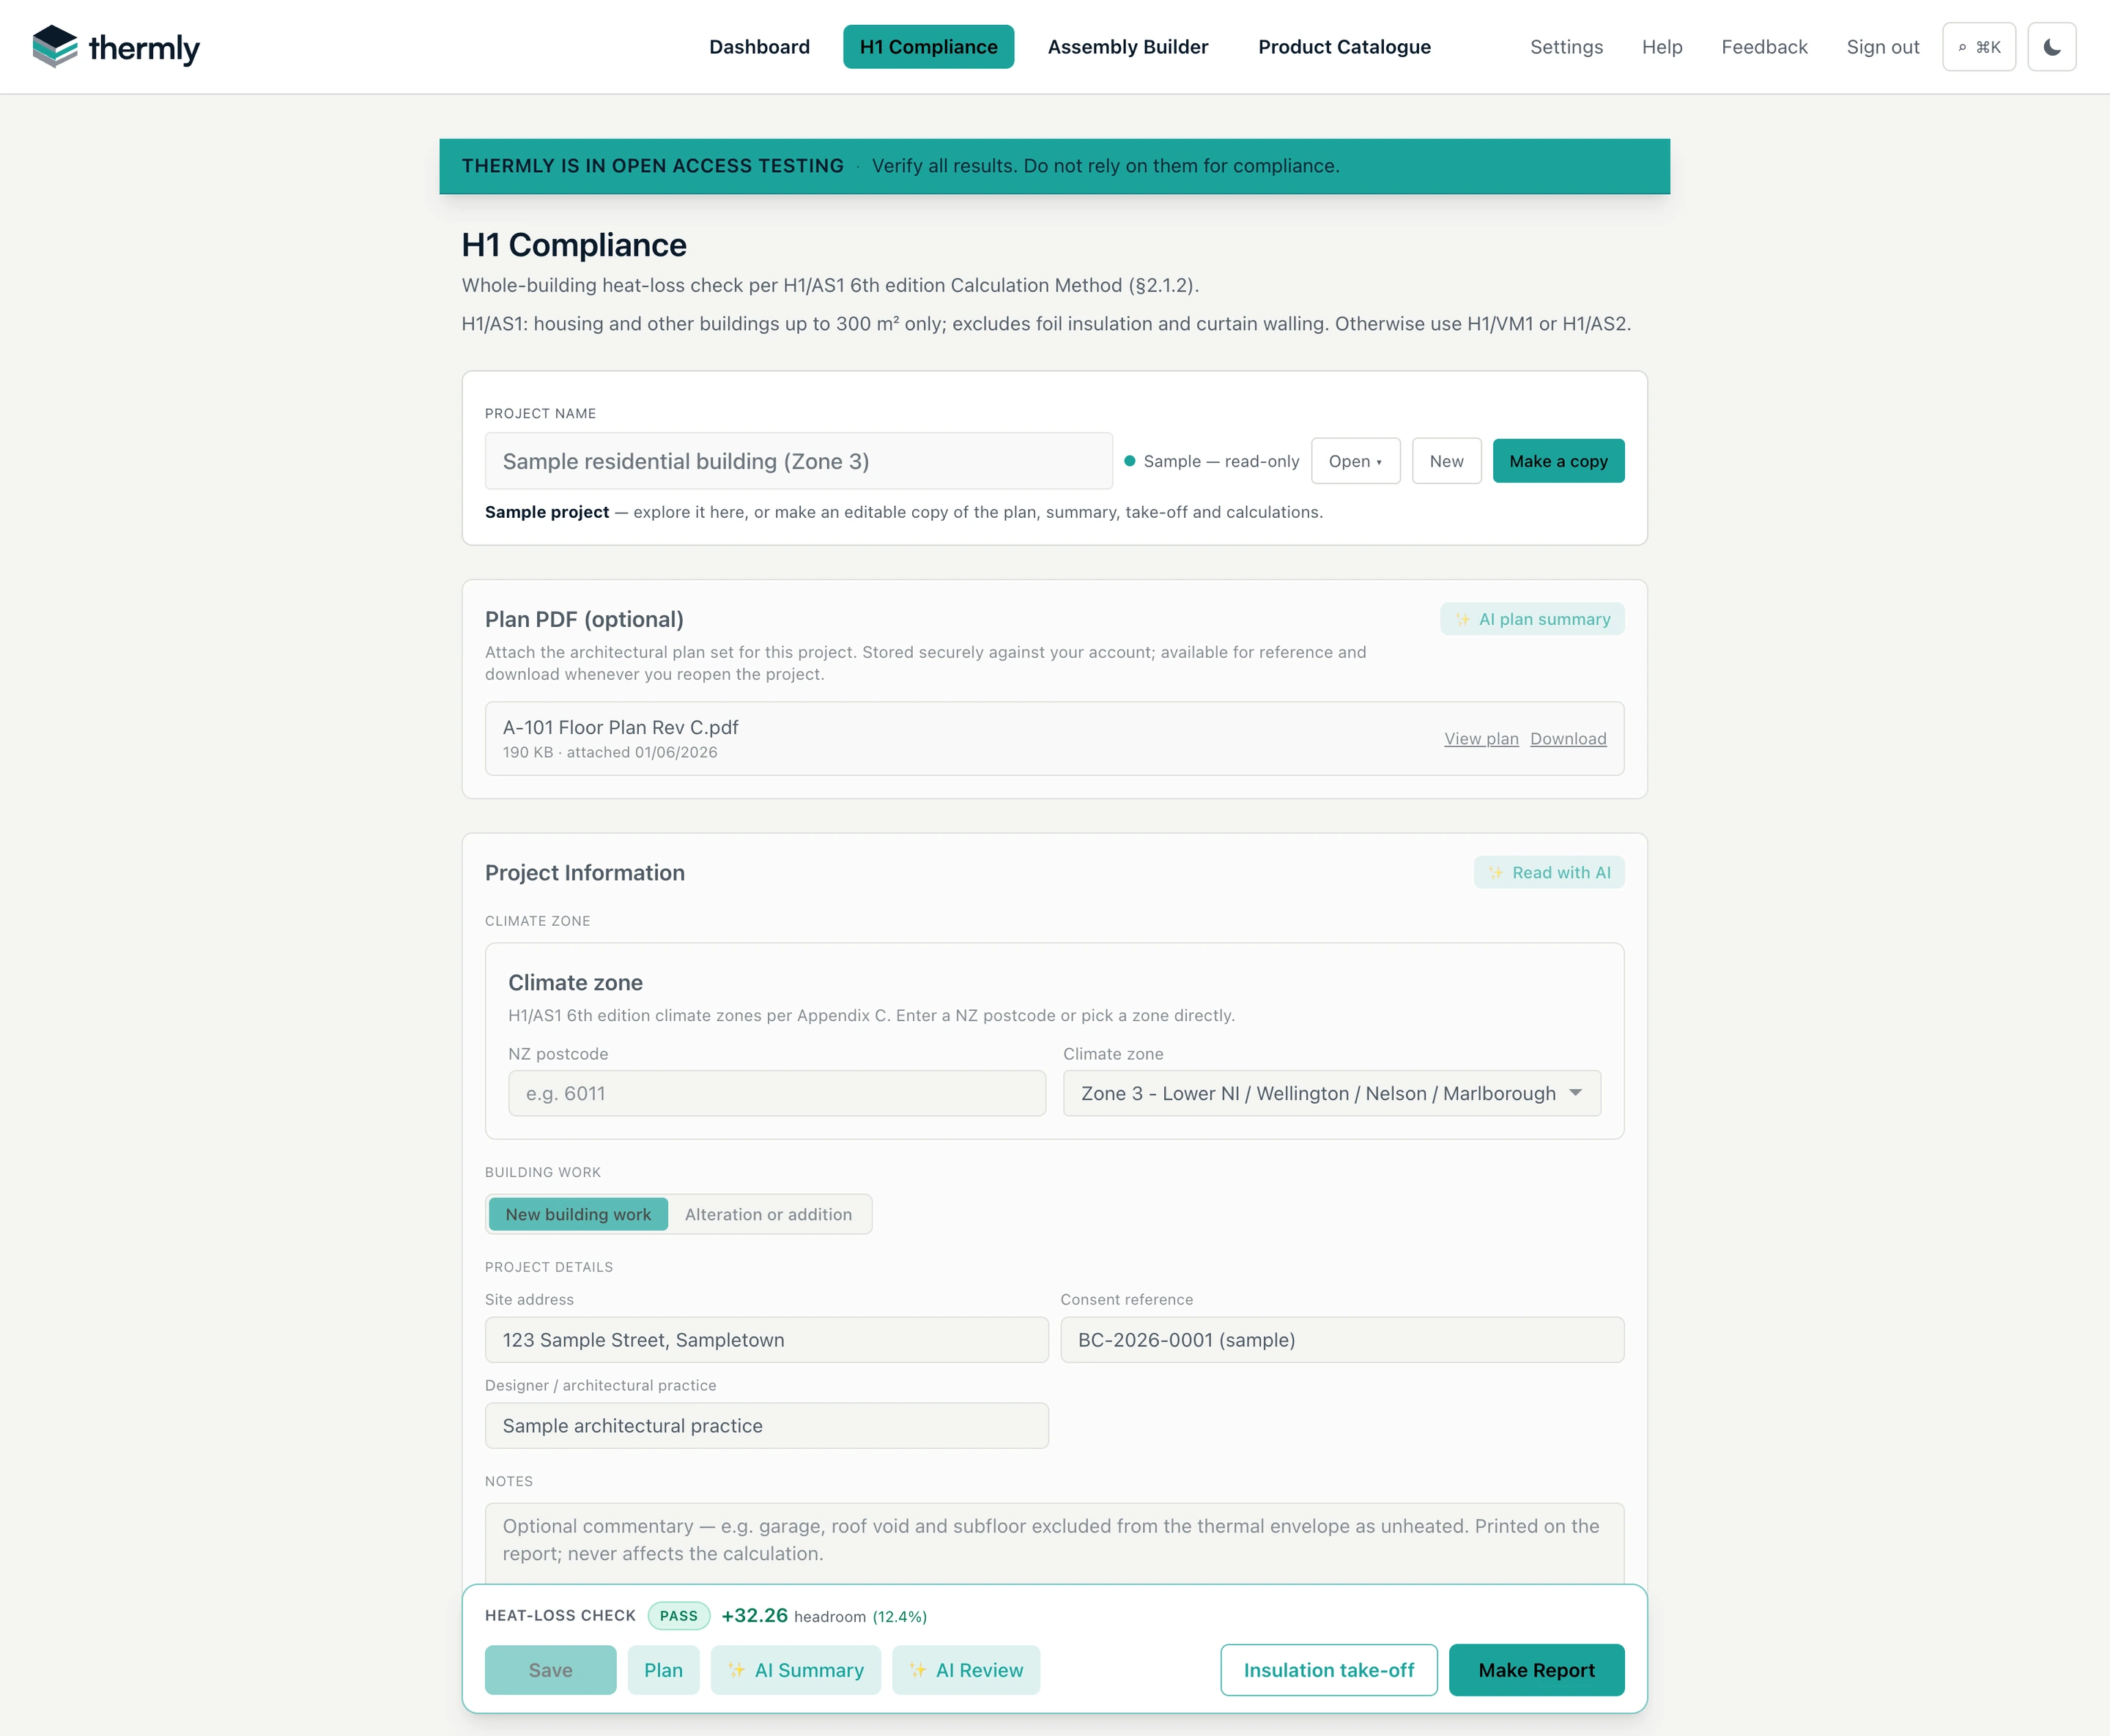Viewport: 2110px width, 1736px height.
Task: Toggle dark mode with the moon icon
Action: pyautogui.click(x=2051, y=47)
